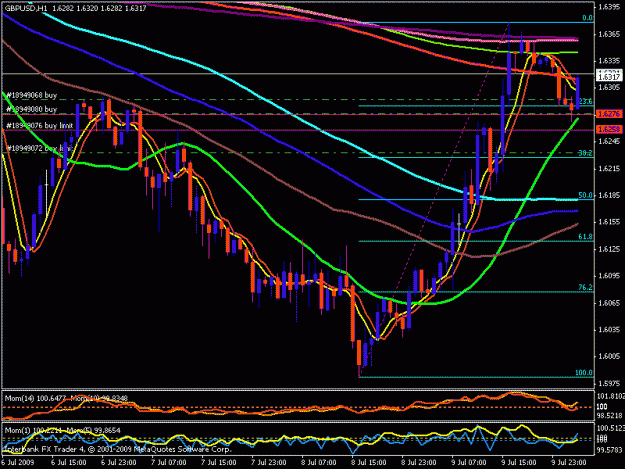Click the 1.6395 price scale value
Screen dimensions: 625x469
click(609, 8)
